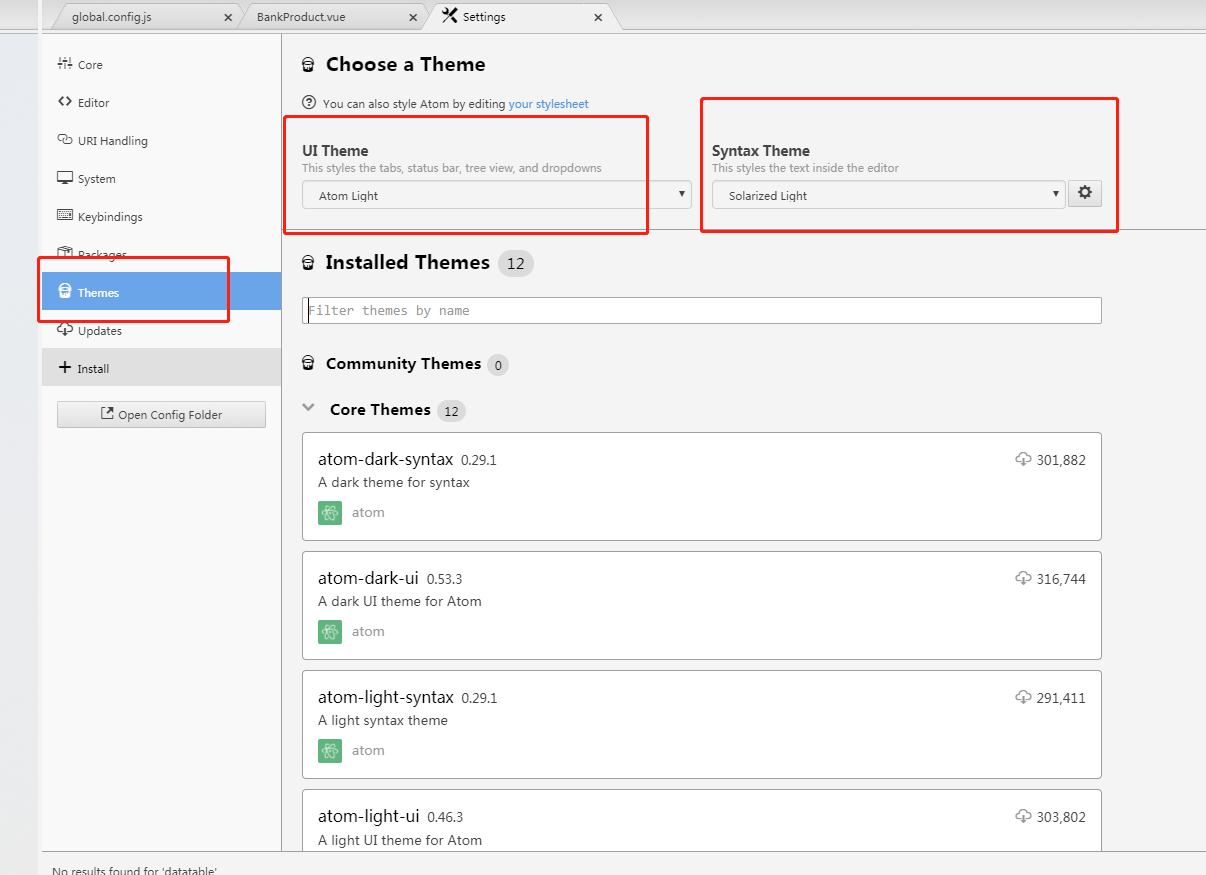
Task: Collapse the Core Themes section chevron
Action: pos(309,408)
